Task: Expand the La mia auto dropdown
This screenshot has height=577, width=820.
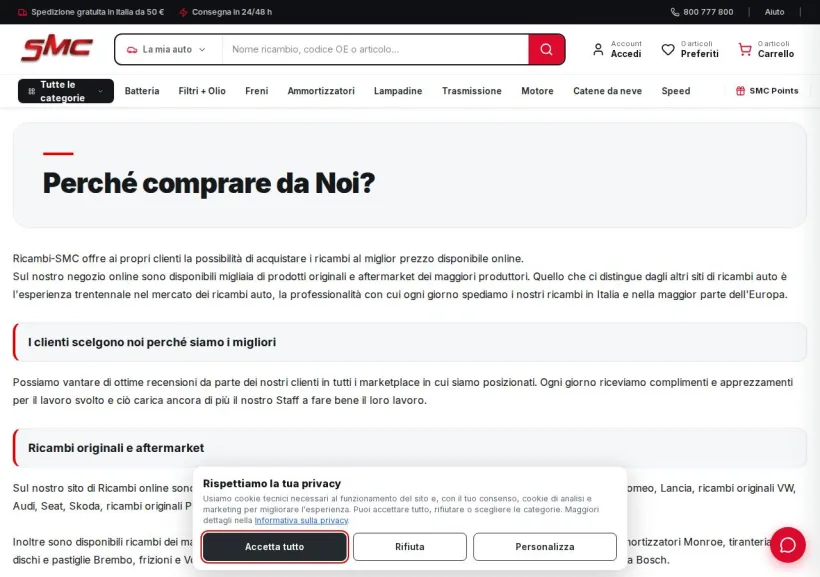Action: 168,49
